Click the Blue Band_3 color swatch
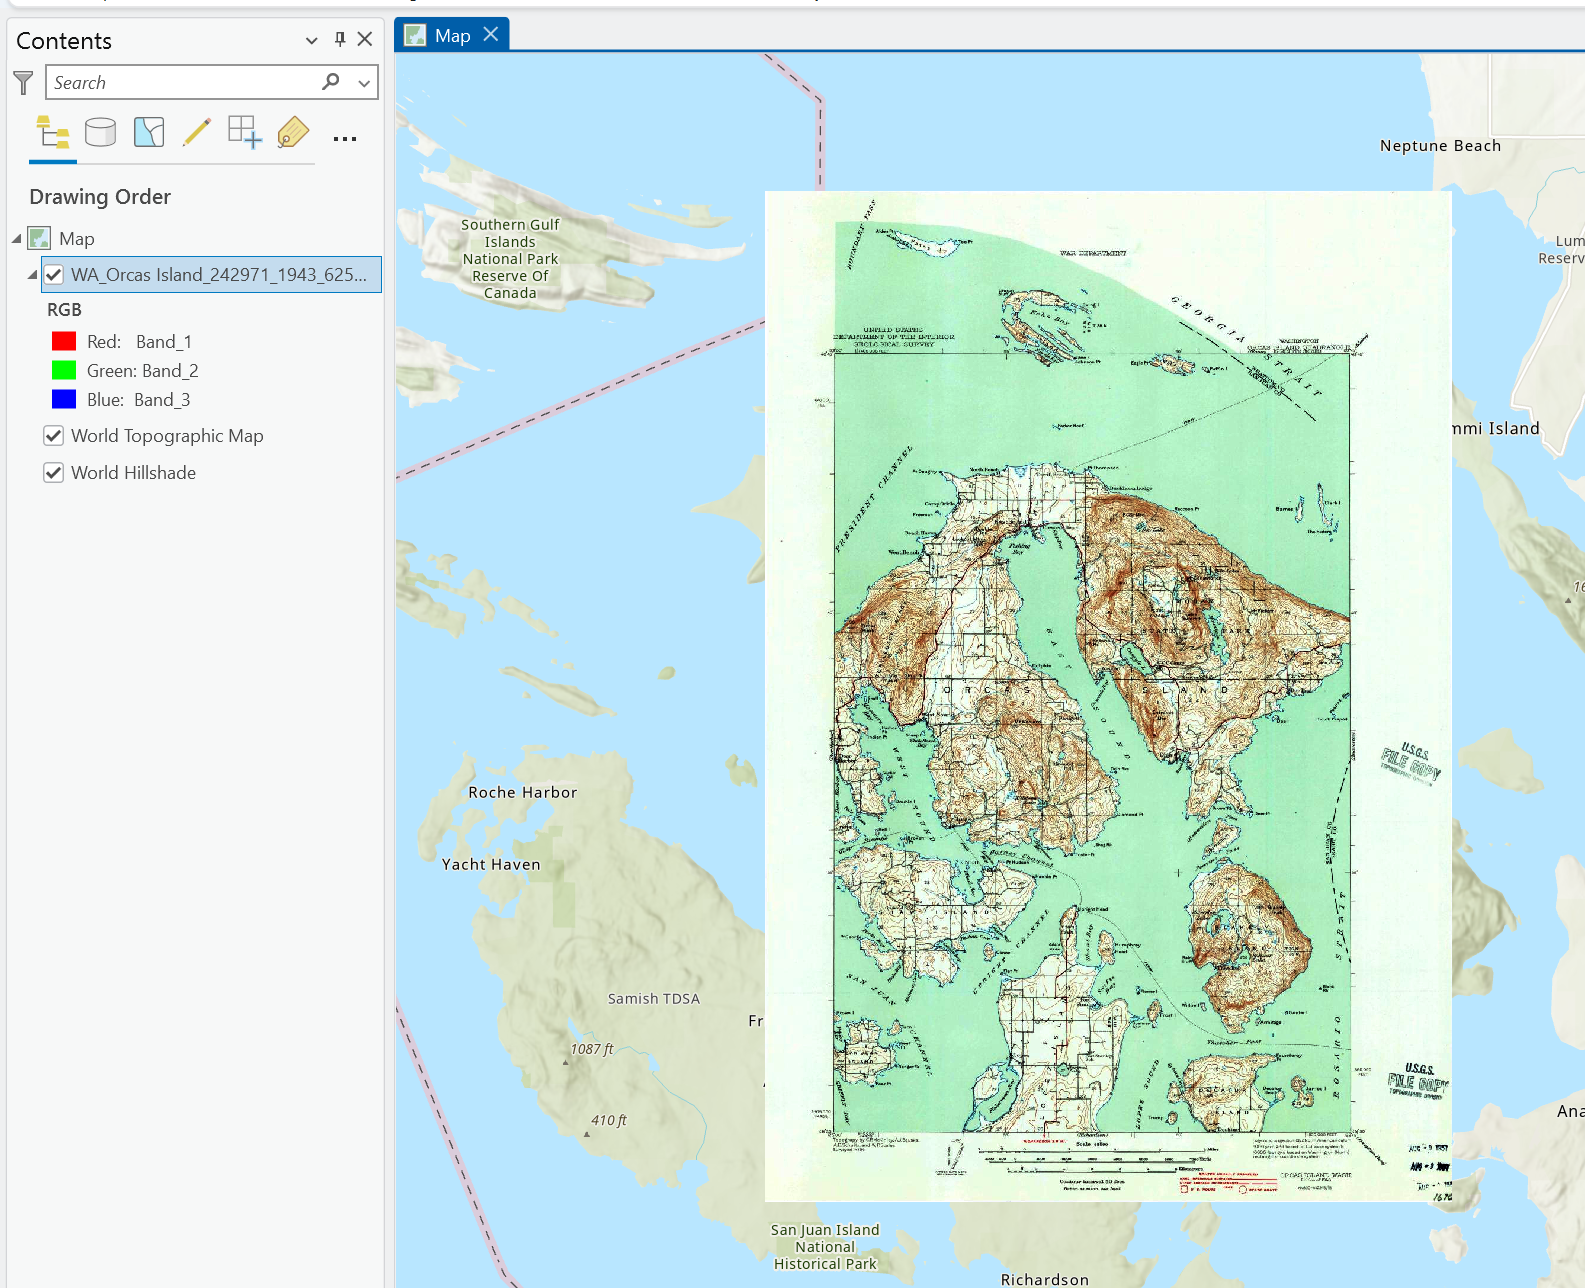This screenshot has height=1288, width=1585. pyautogui.click(x=64, y=399)
